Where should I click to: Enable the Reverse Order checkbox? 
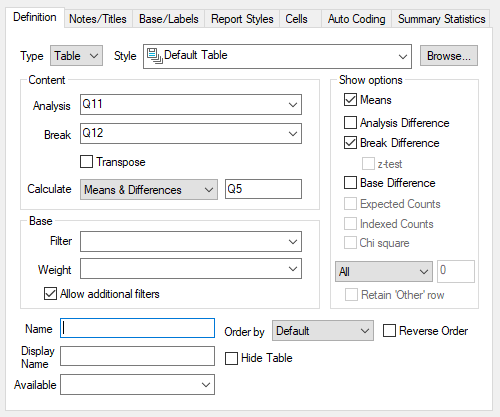[x=389, y=331]
